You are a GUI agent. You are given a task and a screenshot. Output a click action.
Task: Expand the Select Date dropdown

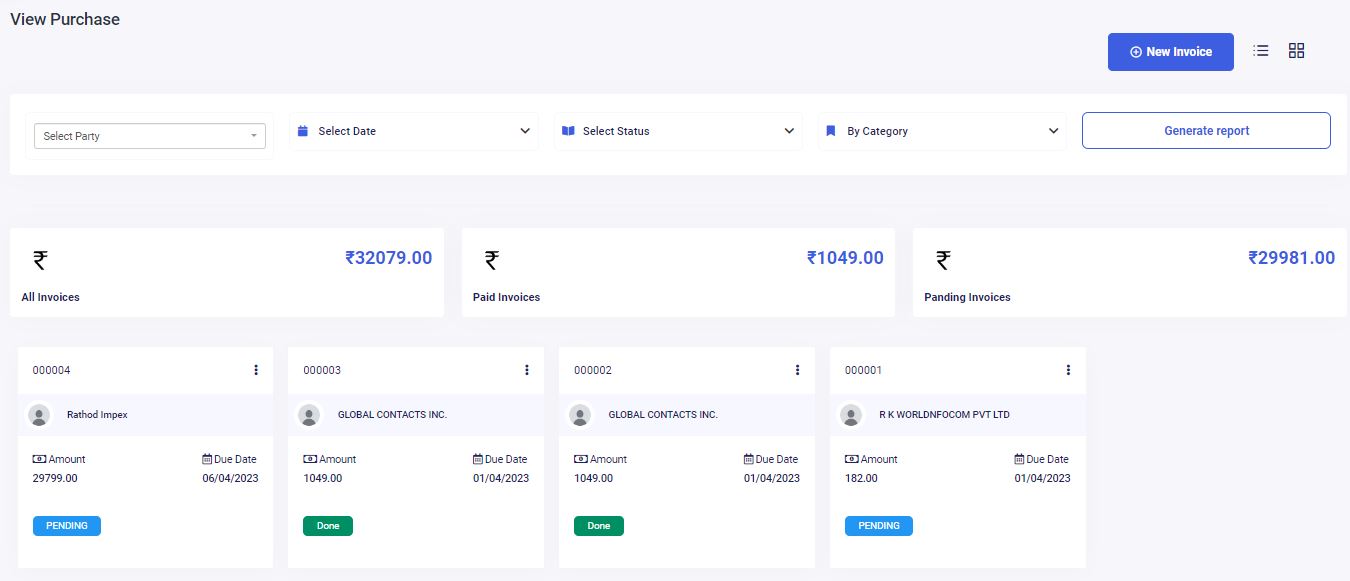point(414,131)
